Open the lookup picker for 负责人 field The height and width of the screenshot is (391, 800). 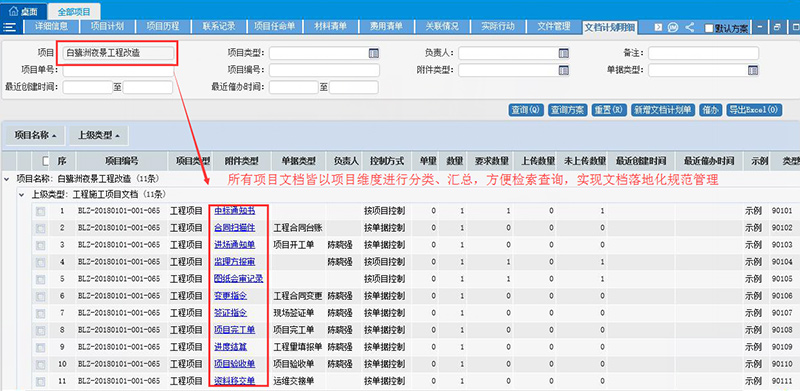563,53
